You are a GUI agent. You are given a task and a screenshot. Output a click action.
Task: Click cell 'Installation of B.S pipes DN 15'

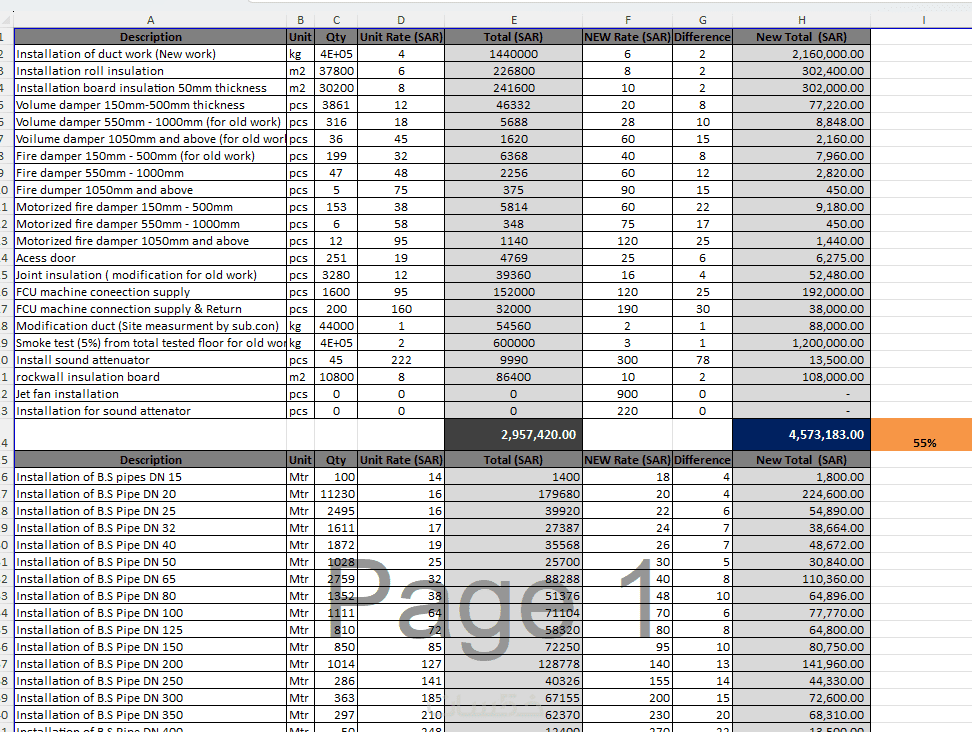tap(151, 477)
